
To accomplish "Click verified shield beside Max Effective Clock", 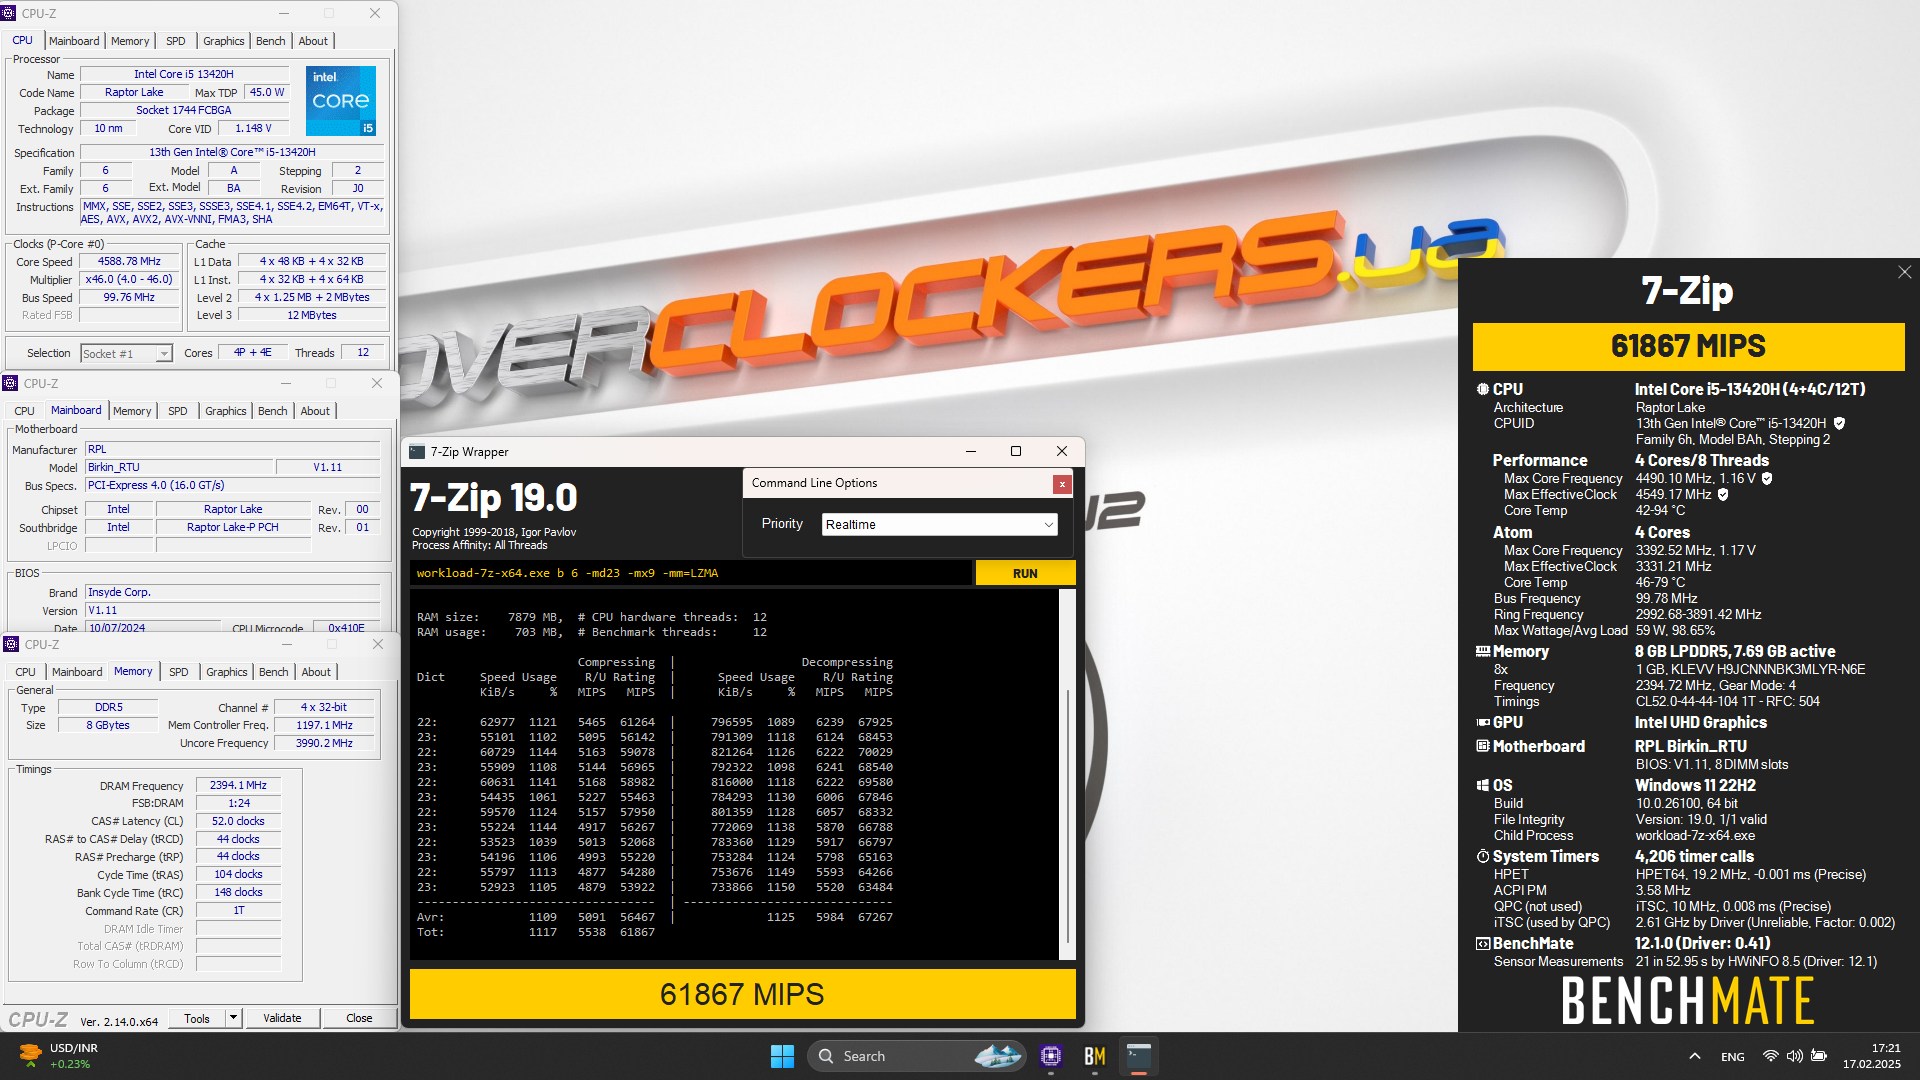I will click(1723, 495).
